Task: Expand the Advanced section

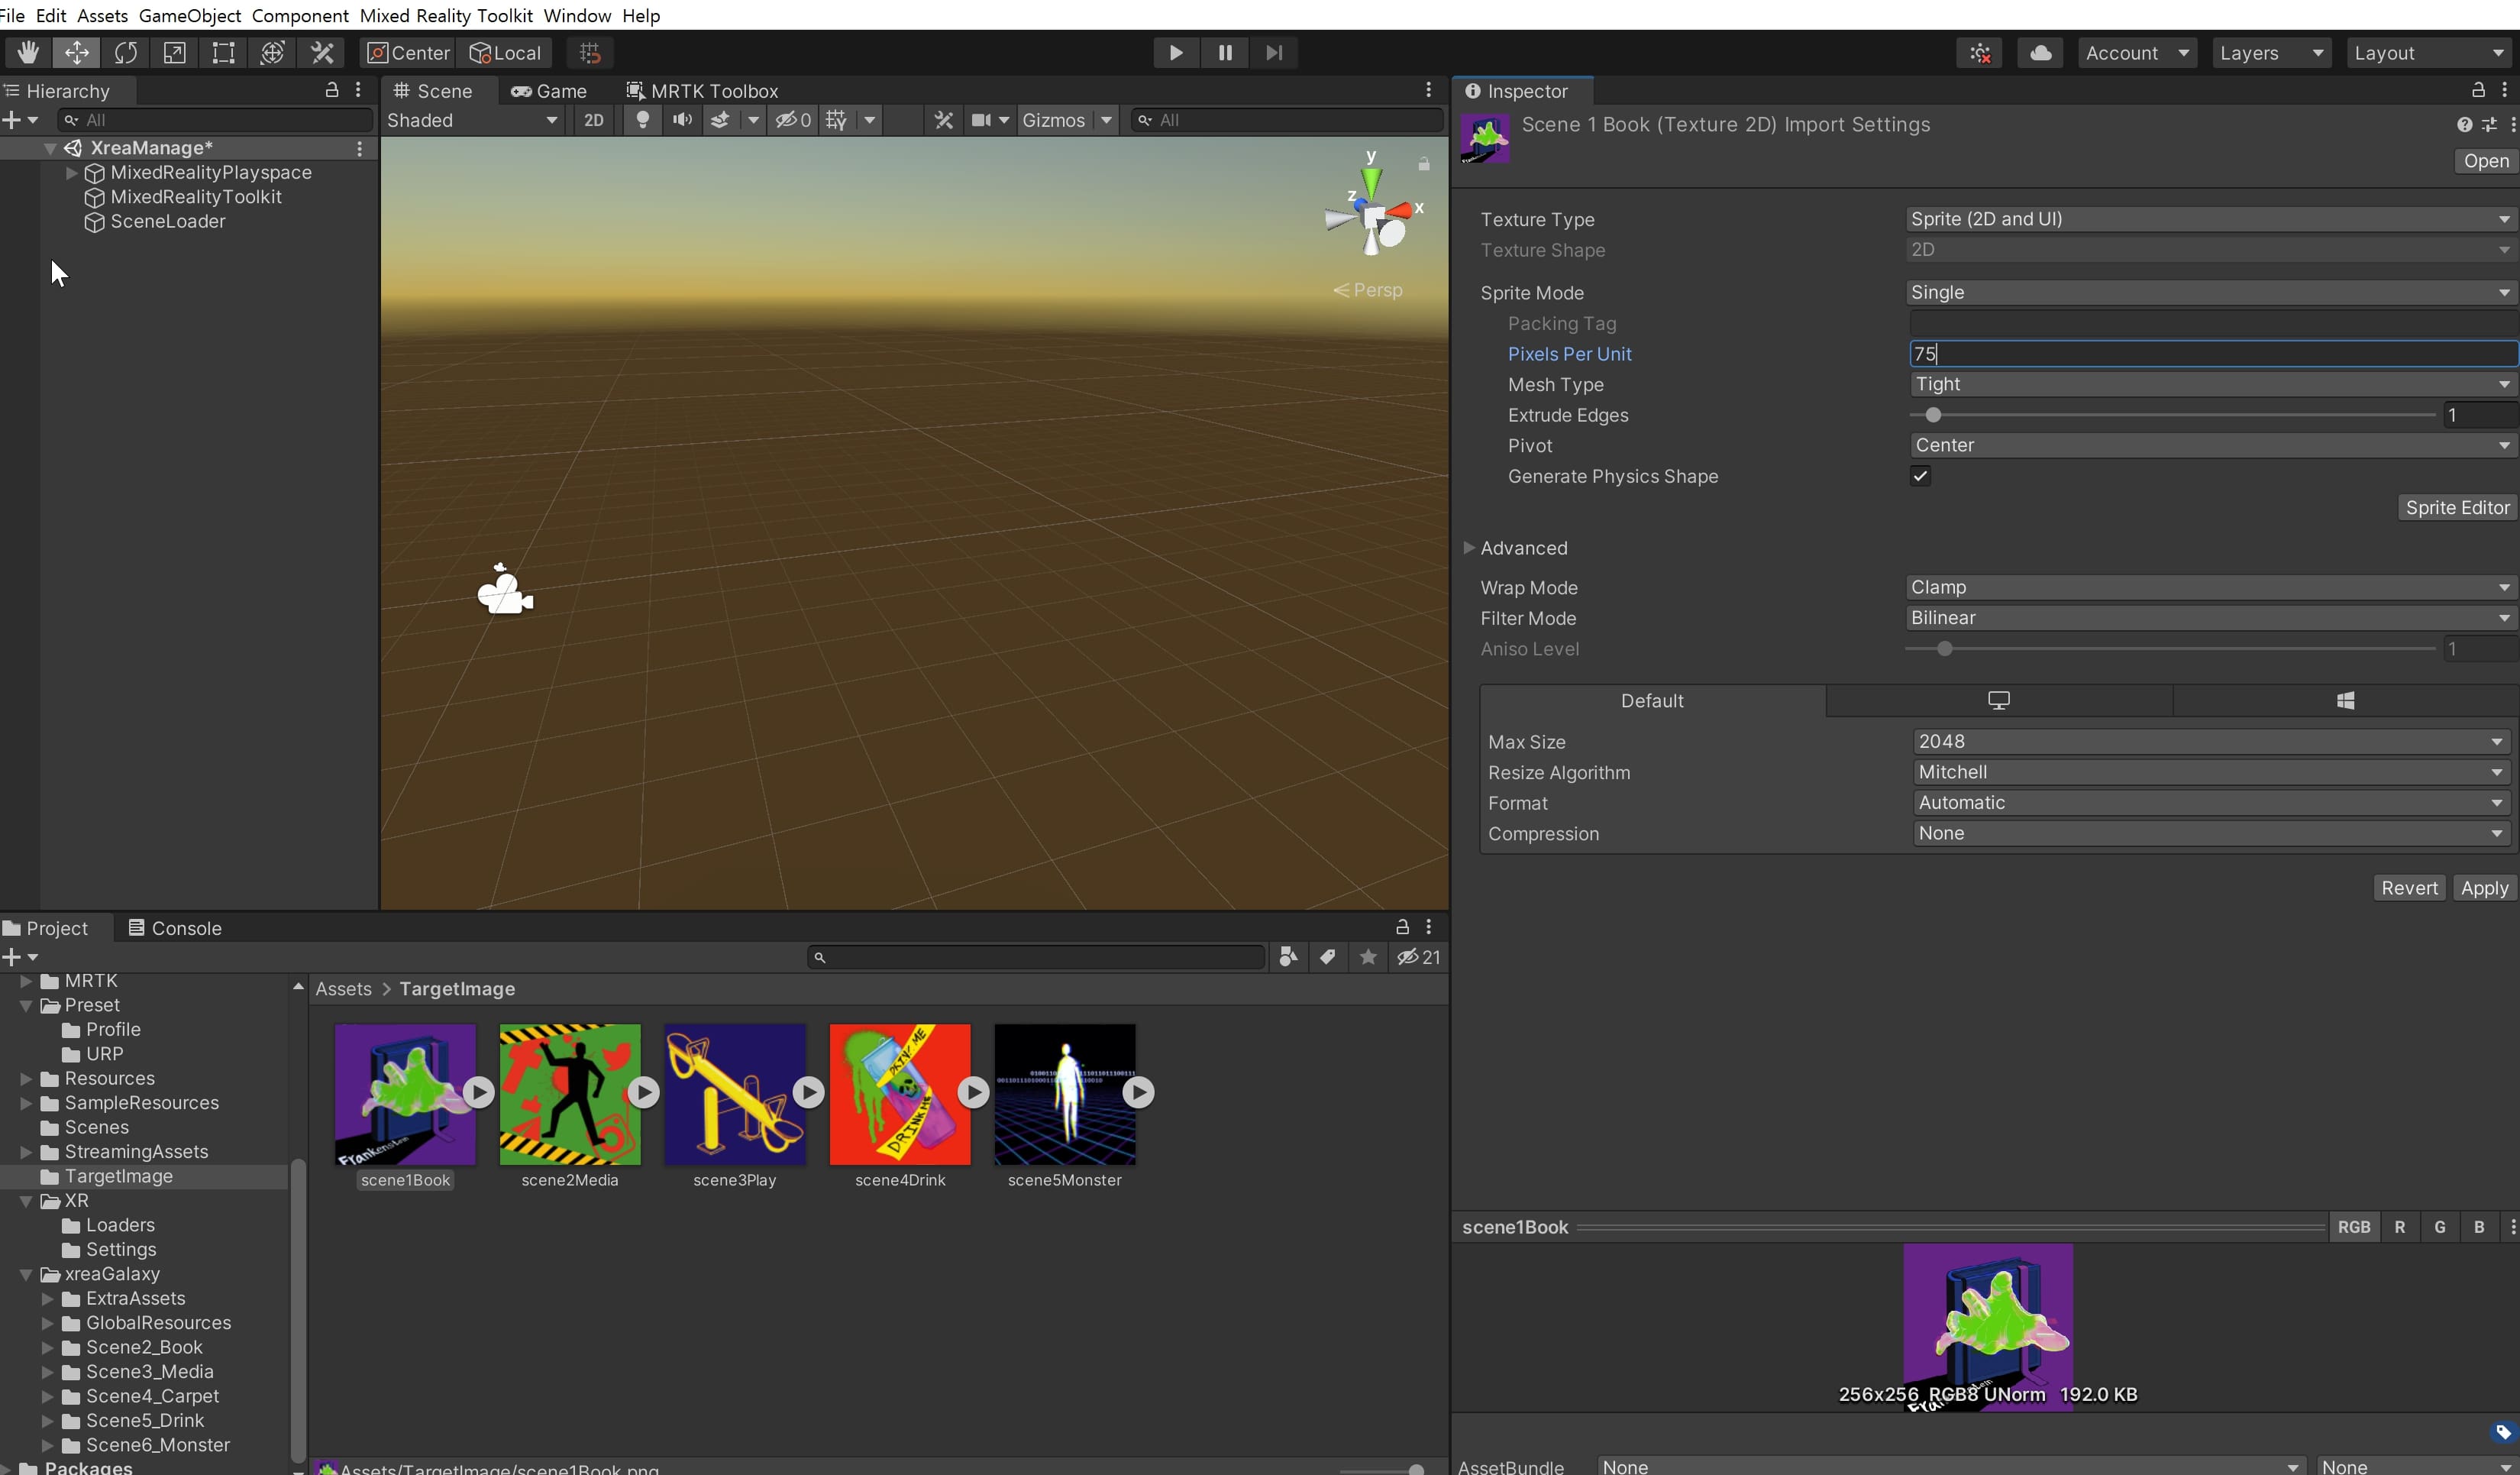Action: point(1469,548)
